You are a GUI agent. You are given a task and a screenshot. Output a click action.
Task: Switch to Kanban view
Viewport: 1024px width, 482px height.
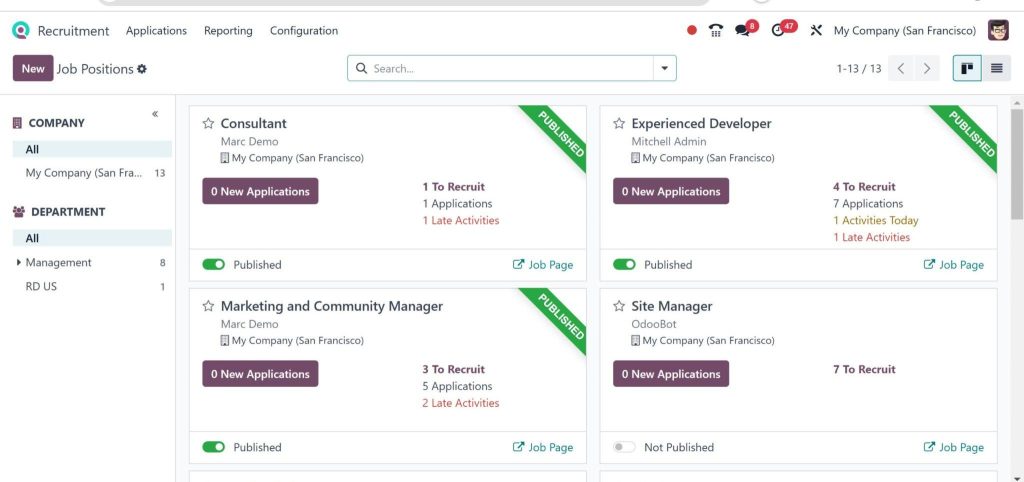tap(967, 68)
